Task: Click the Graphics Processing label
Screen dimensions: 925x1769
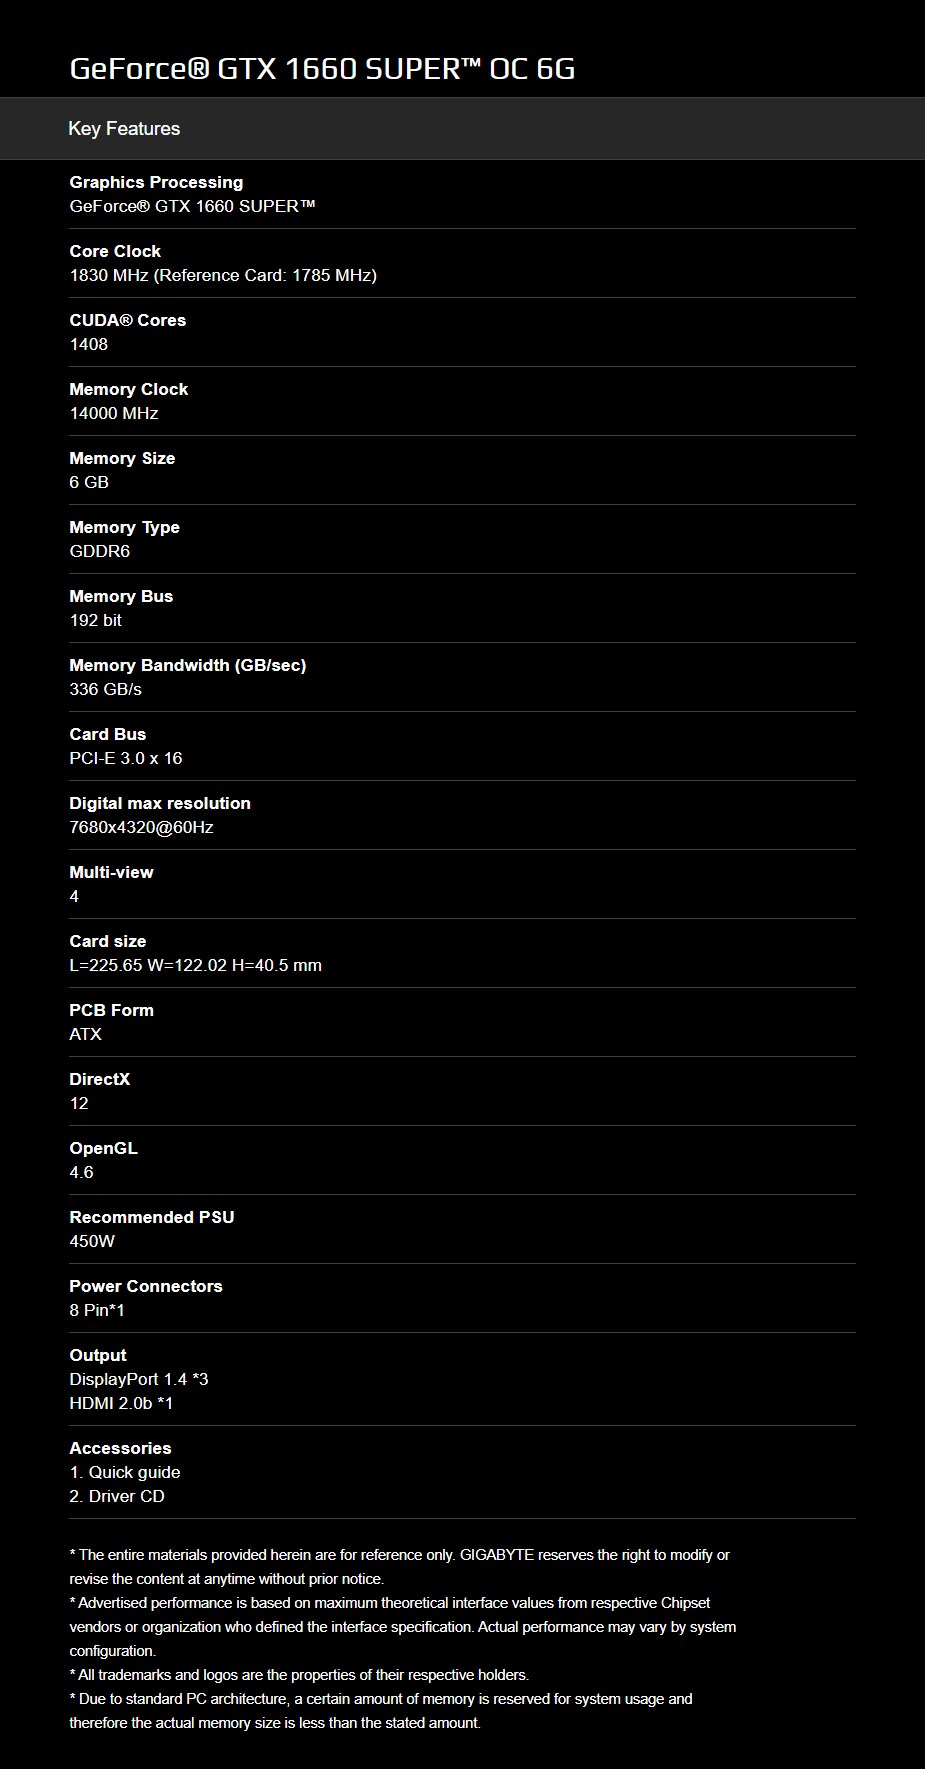Action: pos(156,182)
